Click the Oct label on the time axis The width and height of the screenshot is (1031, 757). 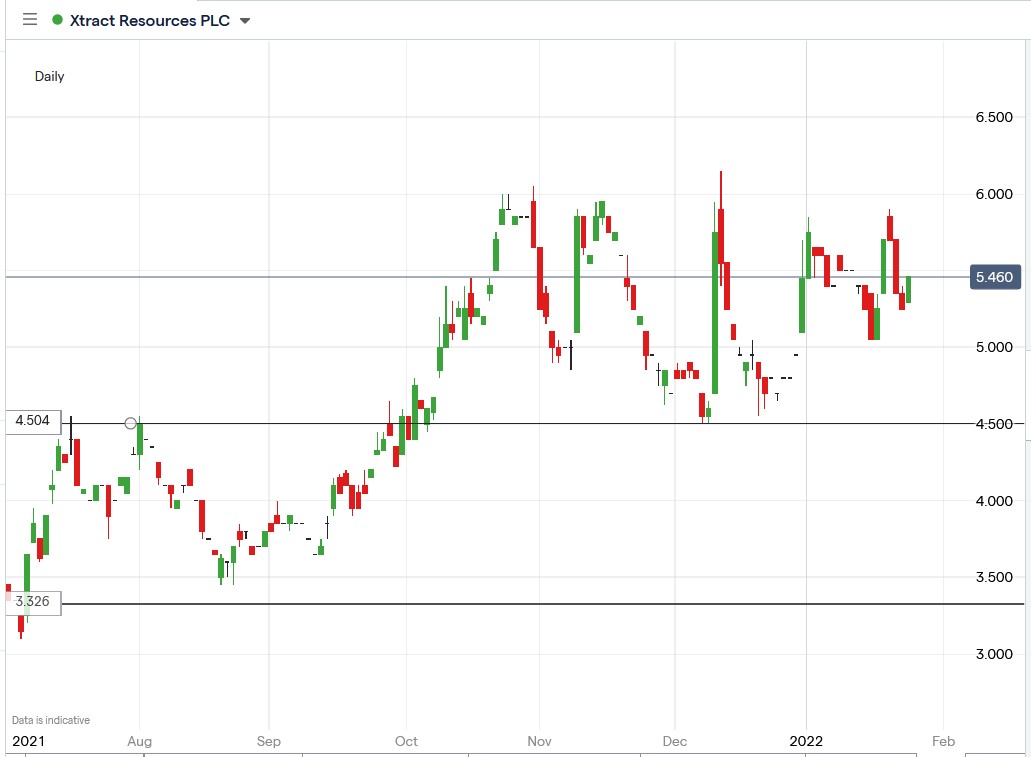click(x=406, y=741)
